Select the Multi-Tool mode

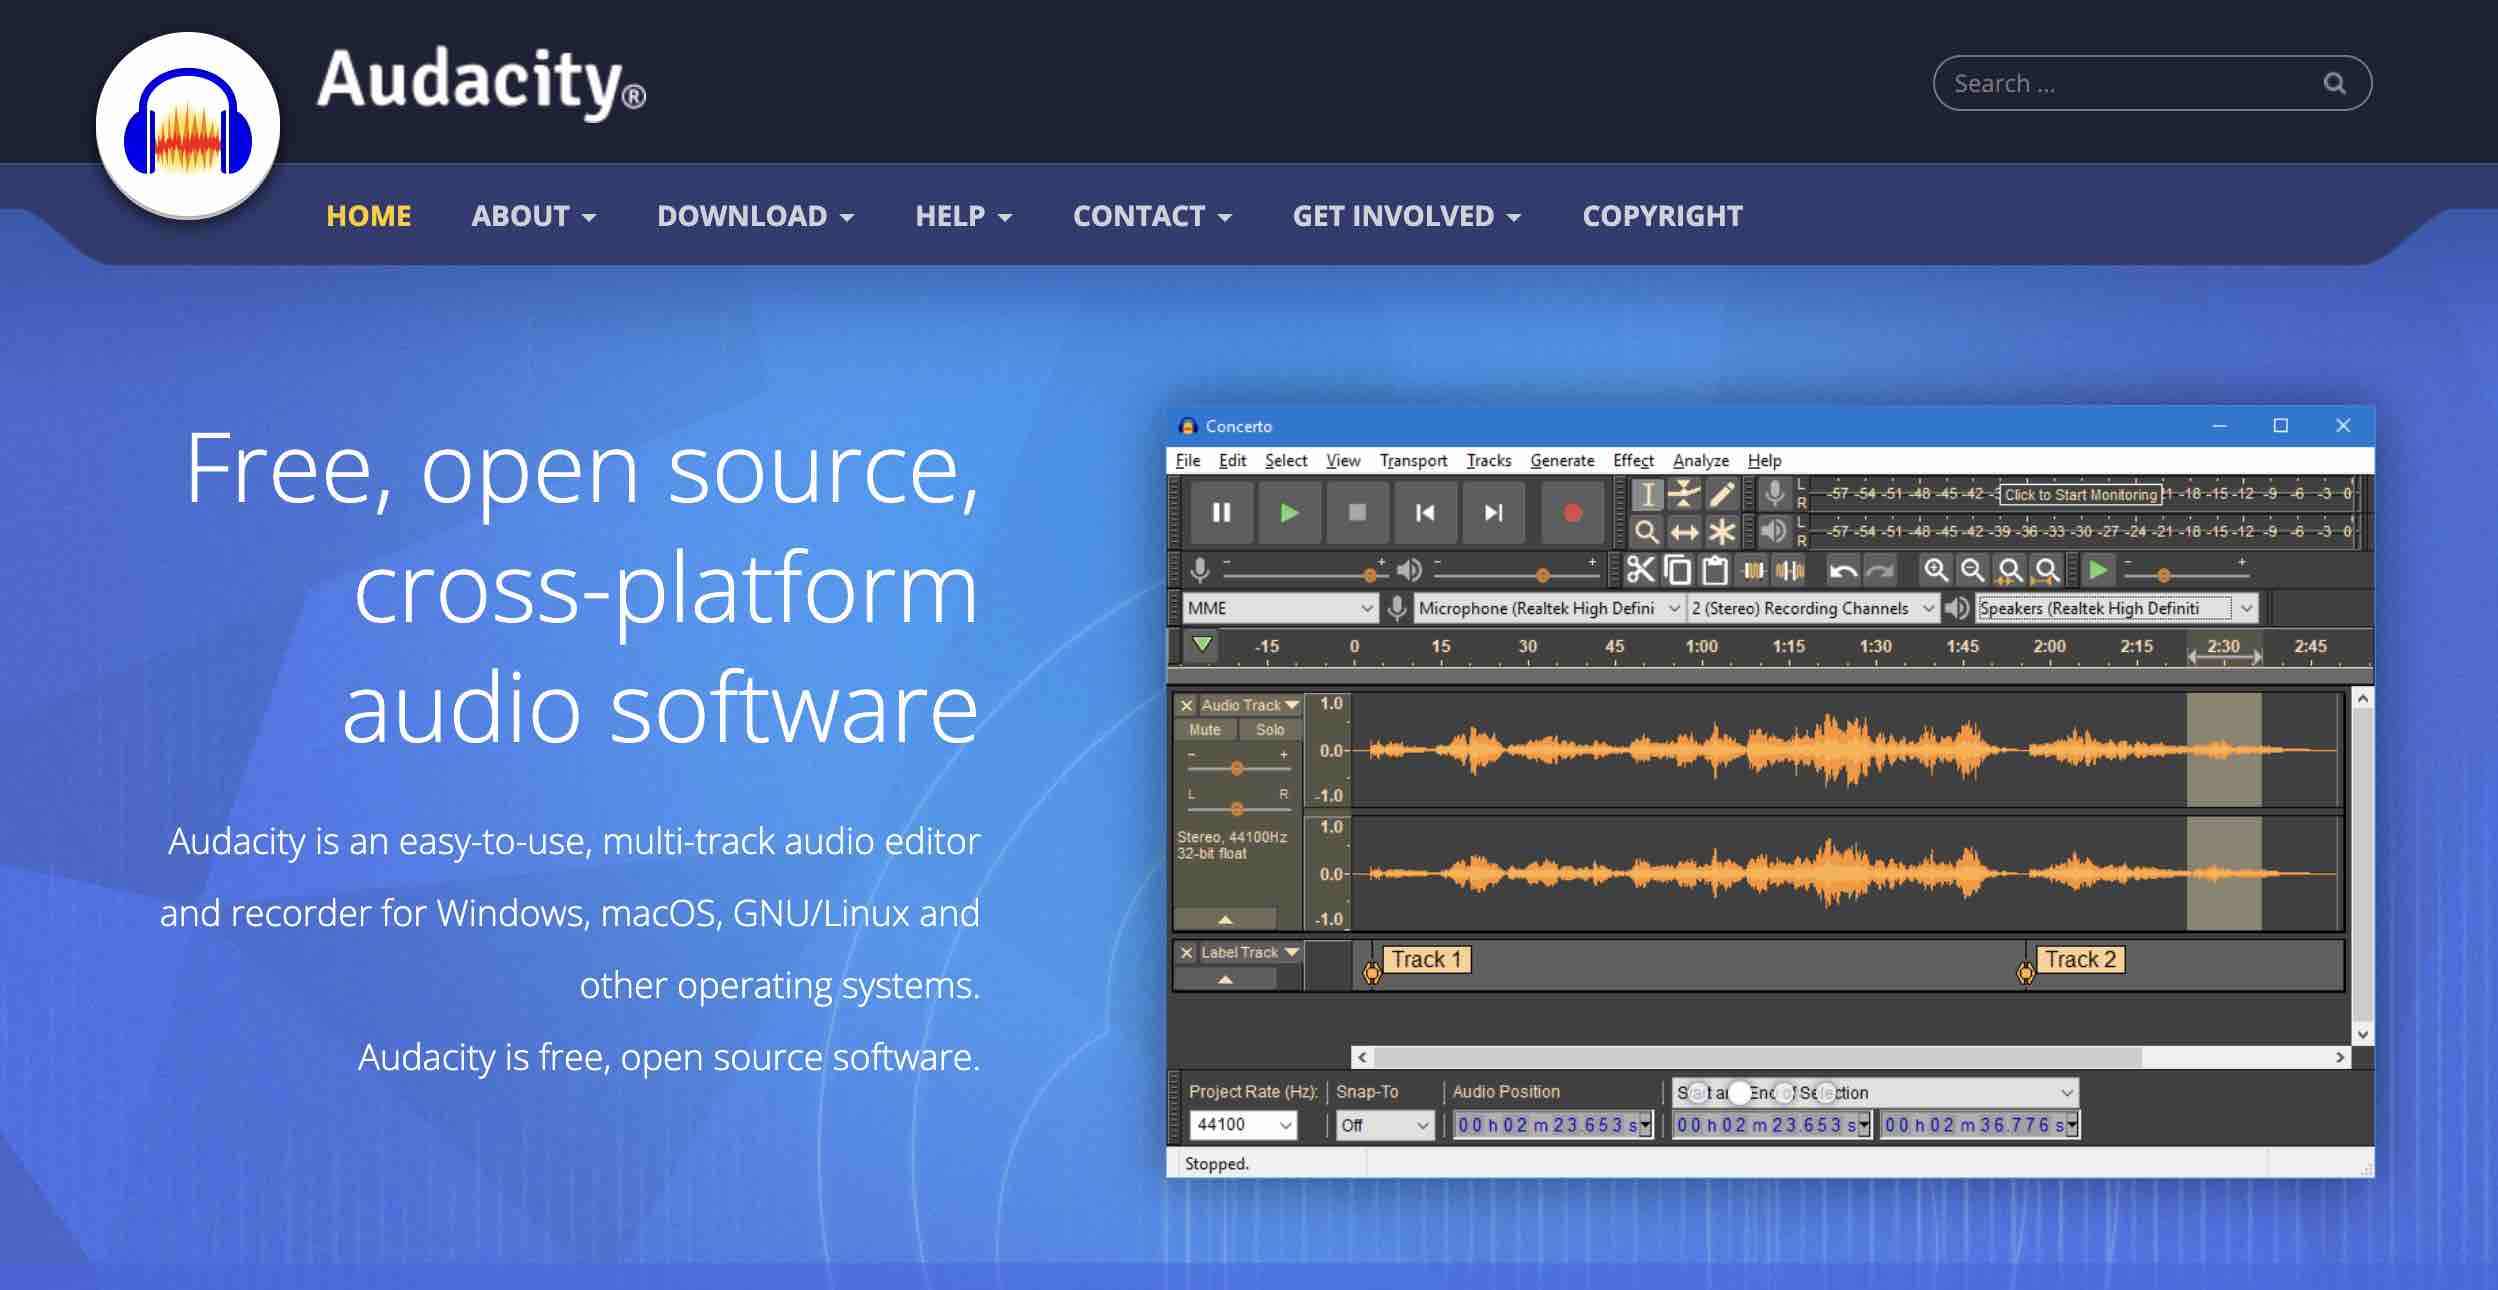(1721, 532)
